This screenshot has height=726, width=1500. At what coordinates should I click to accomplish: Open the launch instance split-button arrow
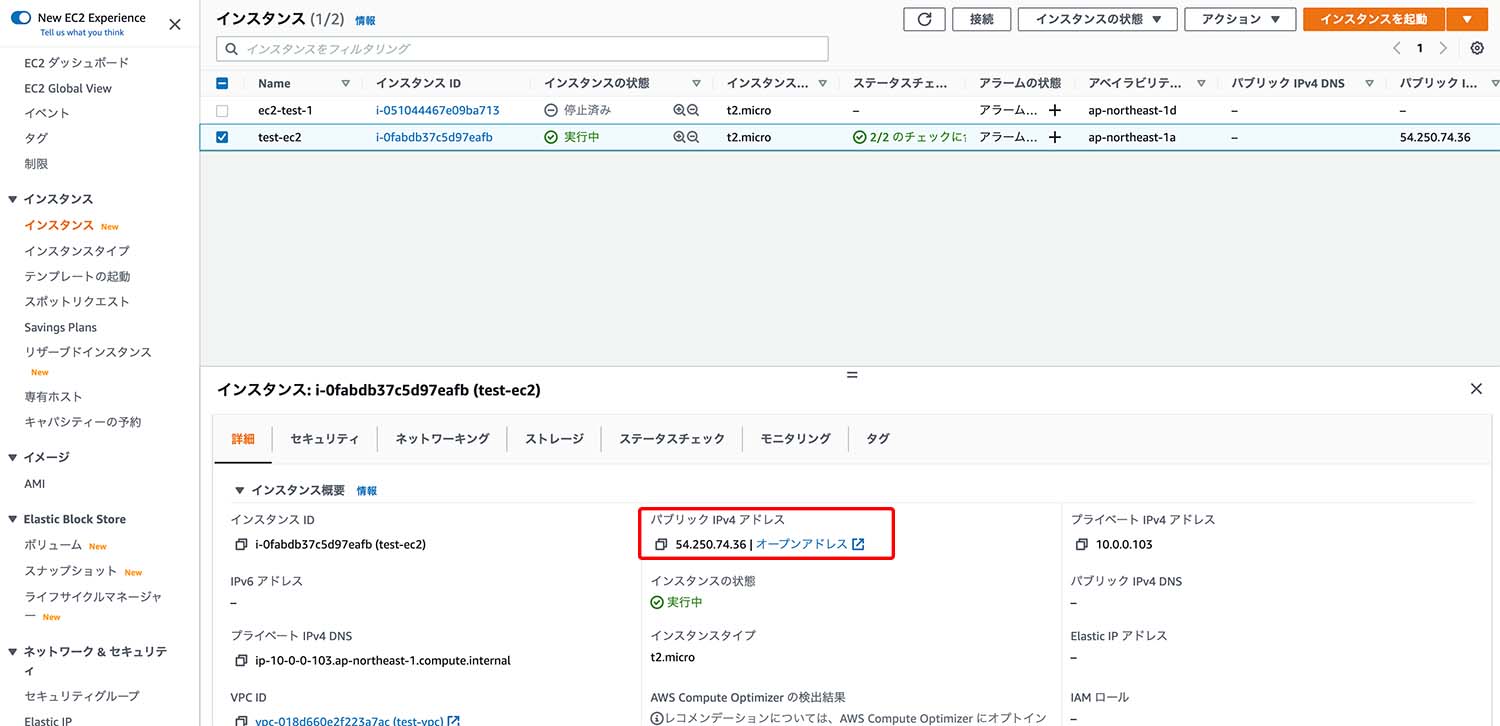tap(1466, 19)
